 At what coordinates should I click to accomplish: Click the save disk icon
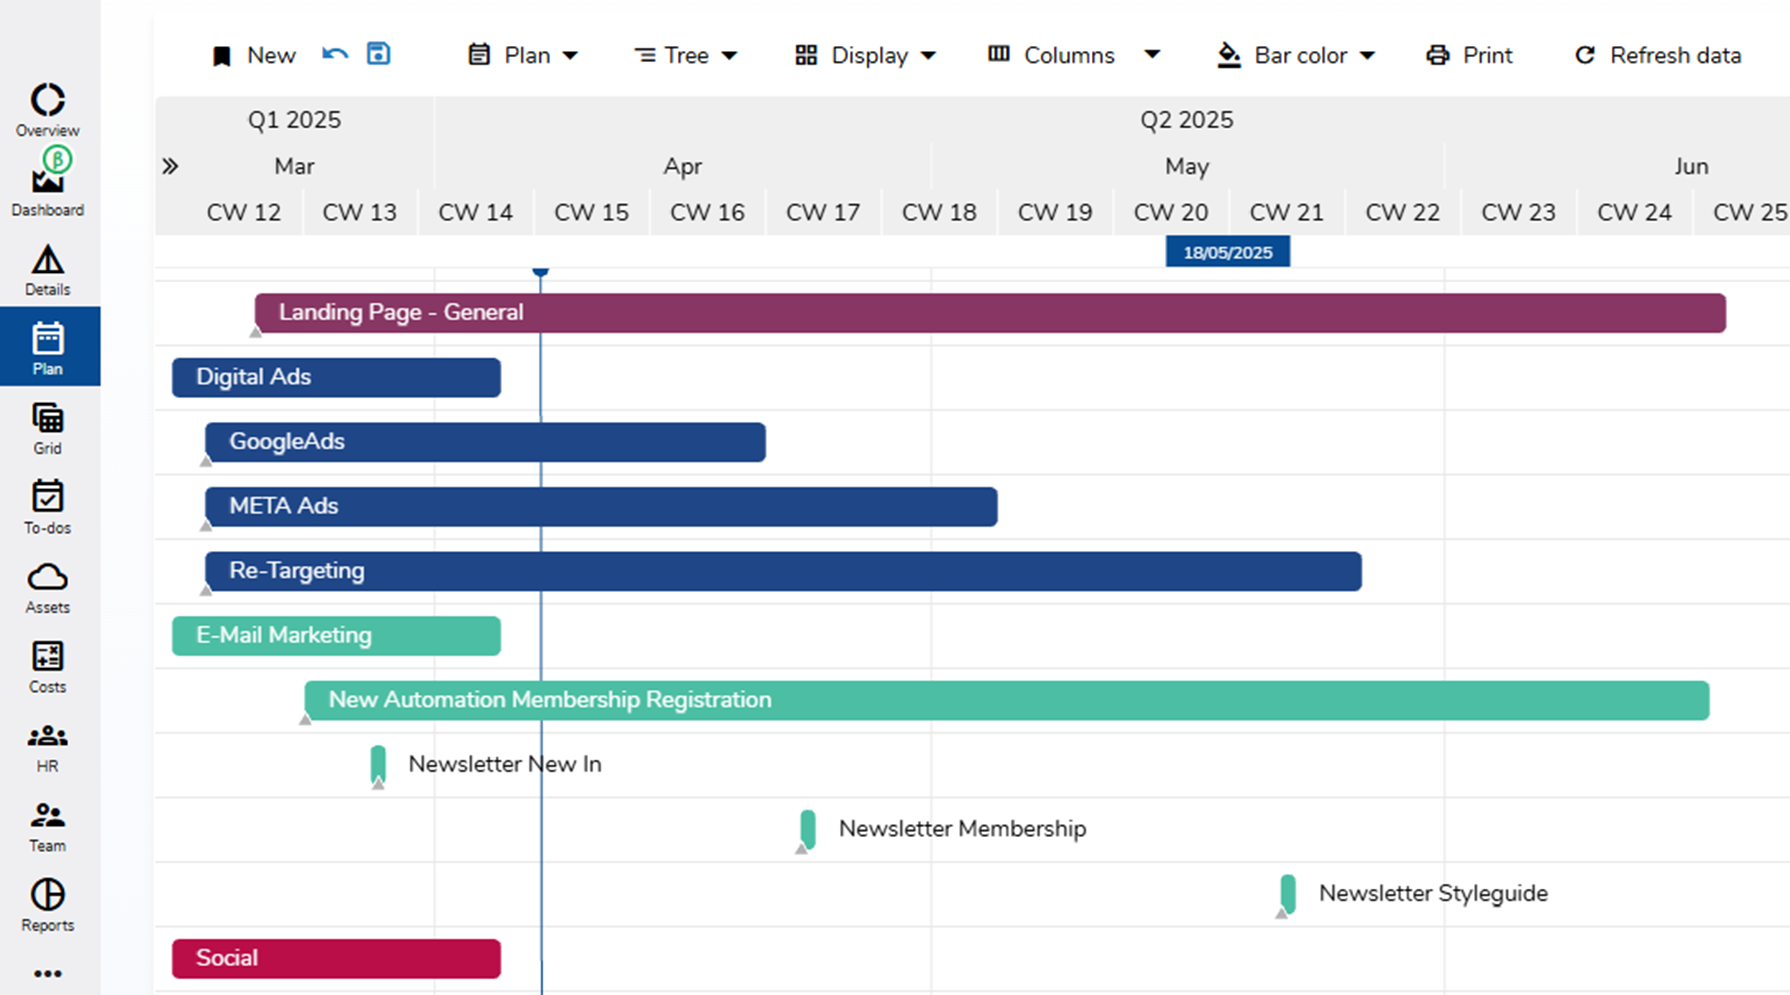[x=378, y=53]
